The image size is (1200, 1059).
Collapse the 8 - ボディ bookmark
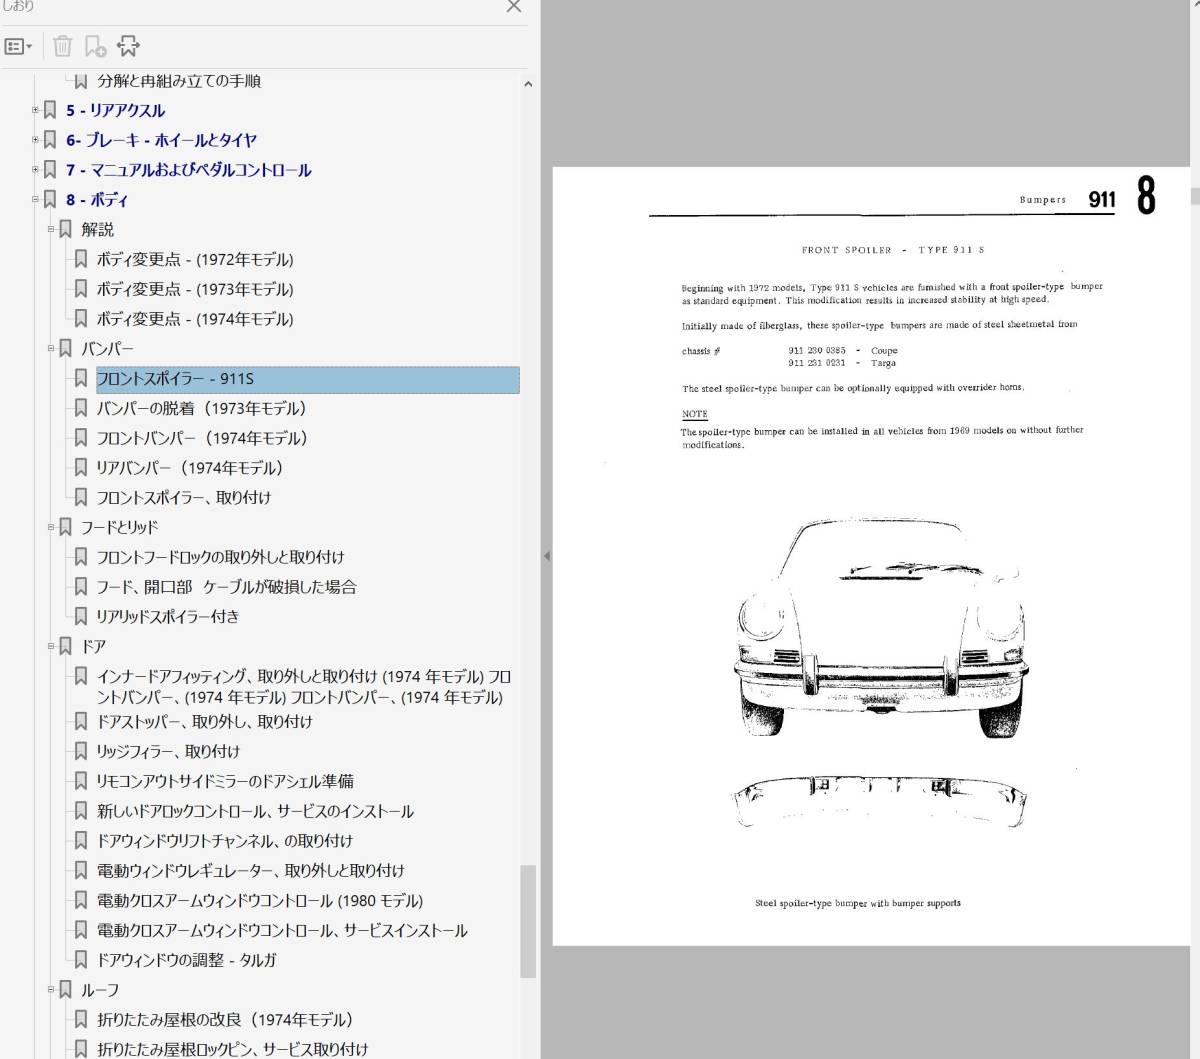(x=35, y=200)
